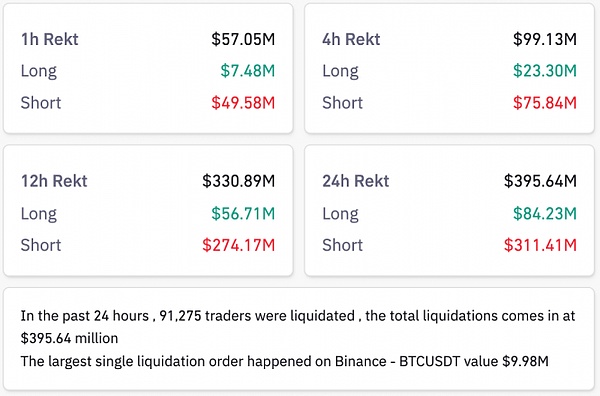Viewport: 600px width, 396px height.
Task: Click the 4h Long value $23.30M
Action: pyautogui.click(x=545, y=71)
